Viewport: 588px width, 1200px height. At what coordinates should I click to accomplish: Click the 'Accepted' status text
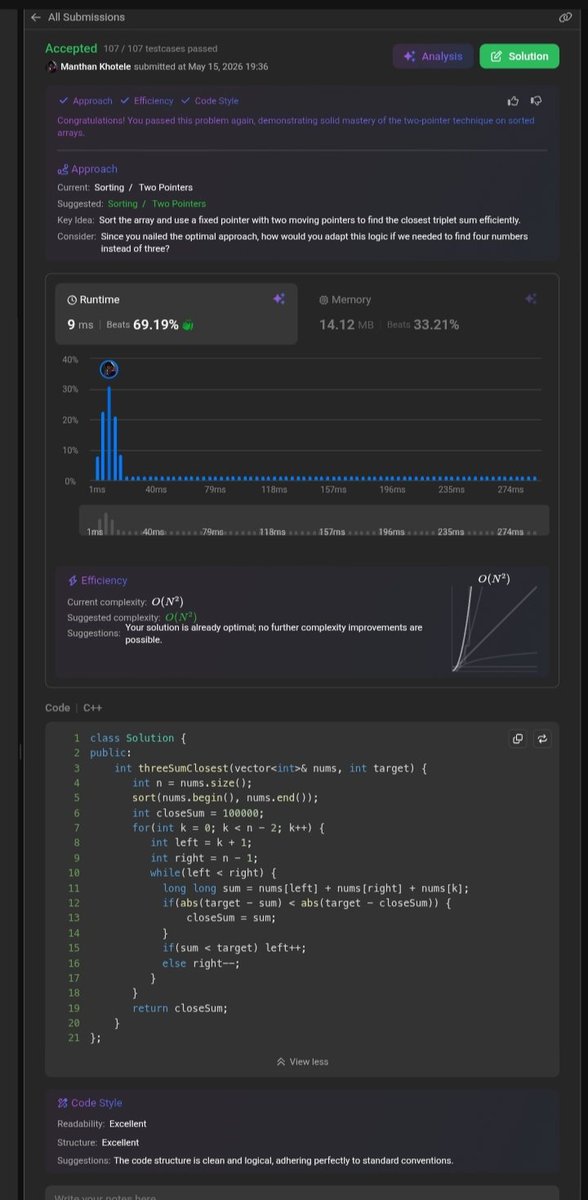coord(71,48)
